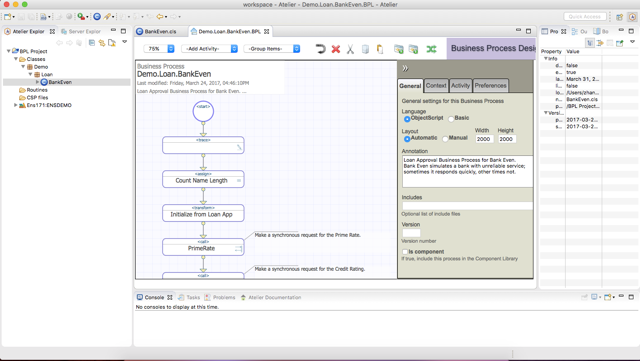640x361 pixels.
Task: Select the Count Name Length assign activity
Action: [203, 179]
